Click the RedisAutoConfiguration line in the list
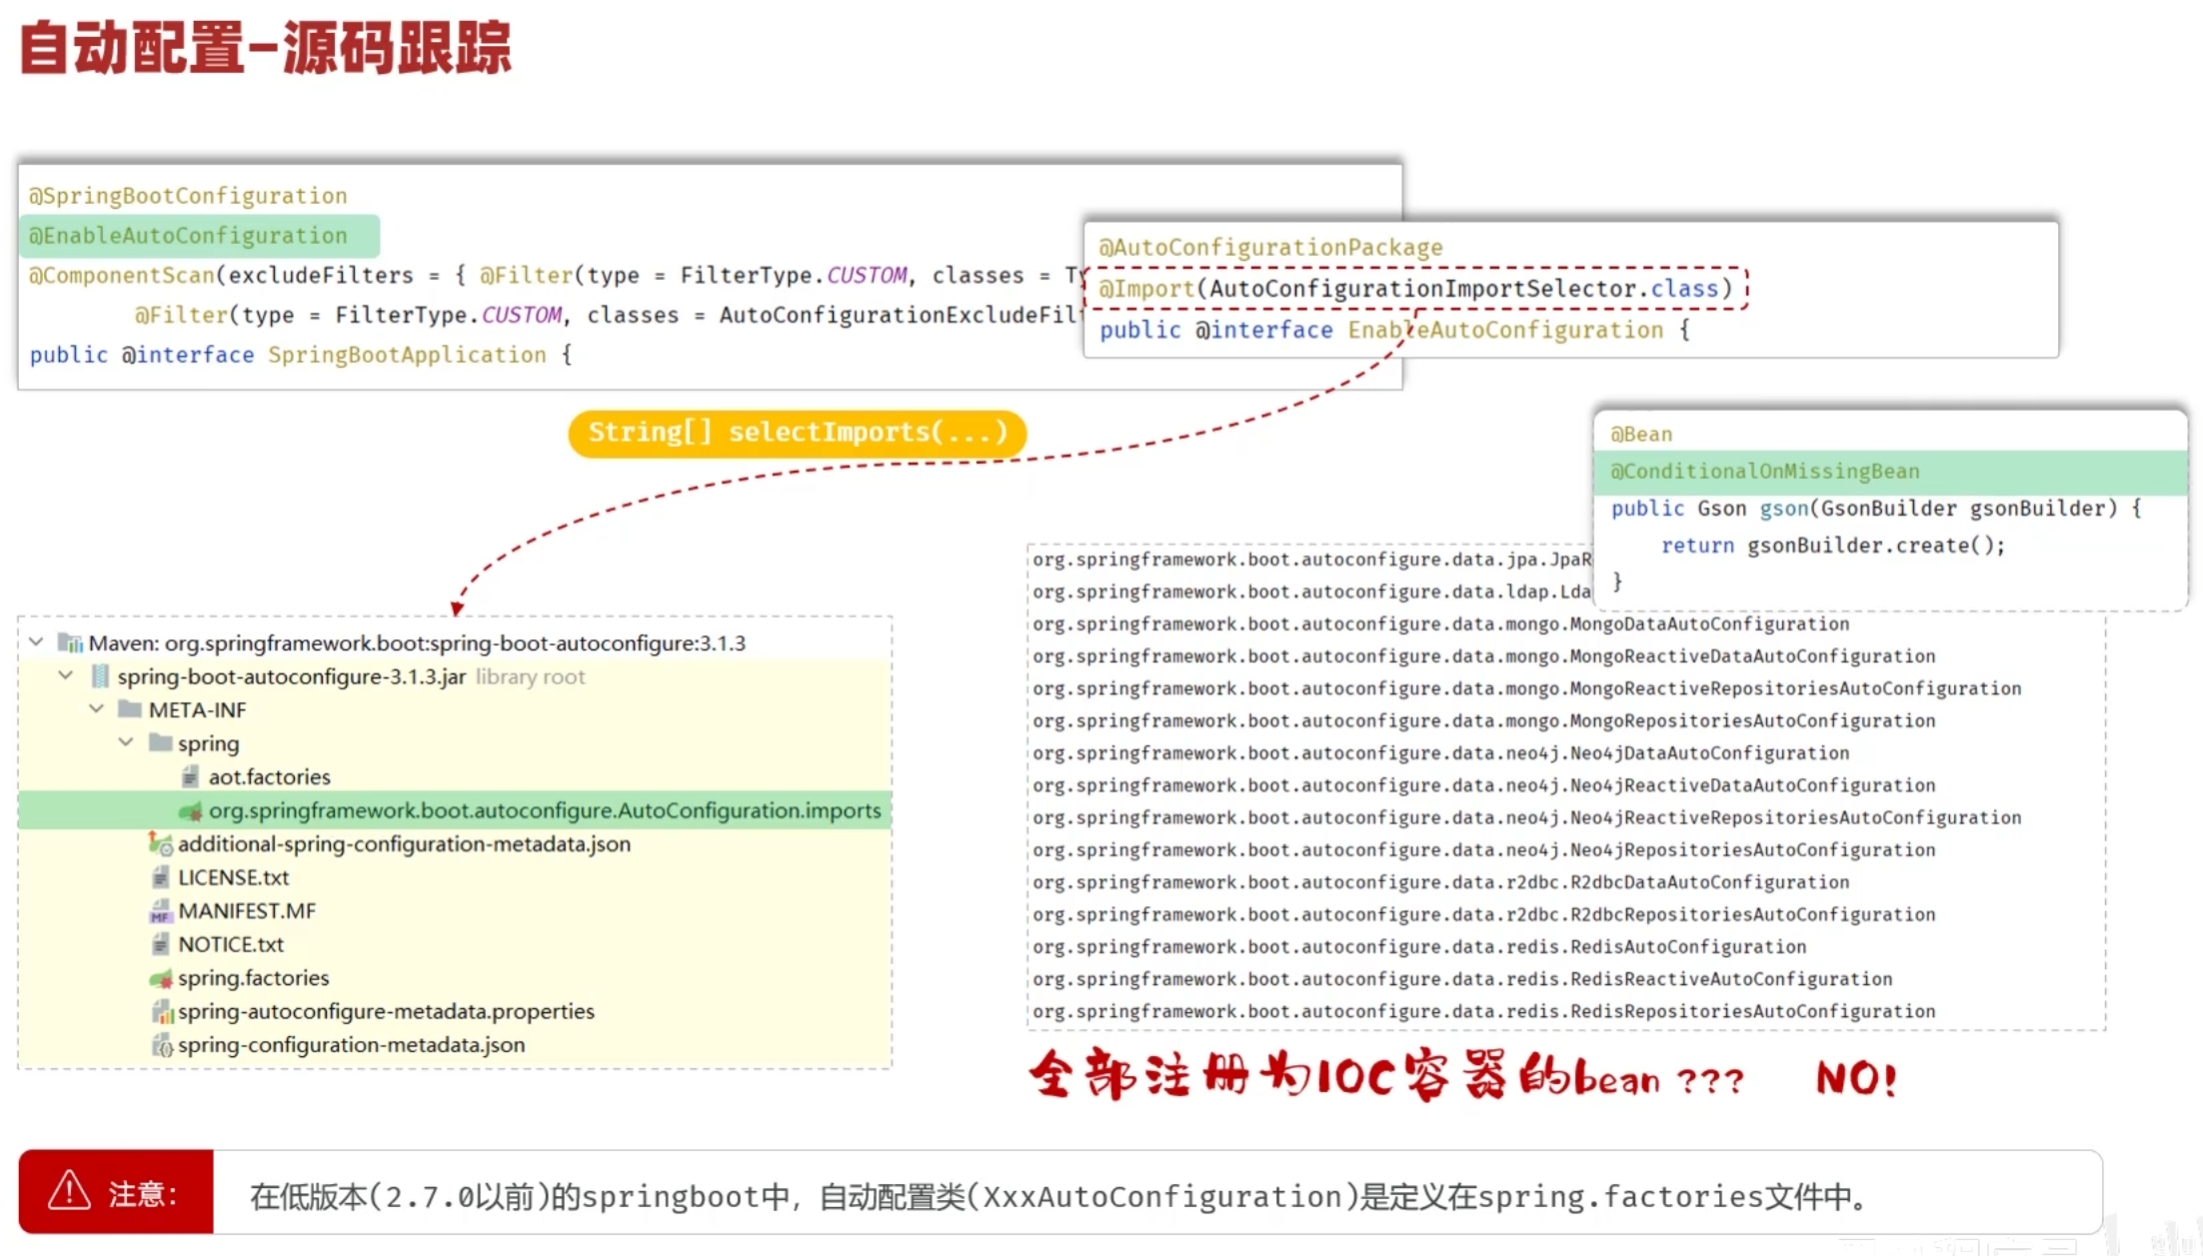 1419,947
